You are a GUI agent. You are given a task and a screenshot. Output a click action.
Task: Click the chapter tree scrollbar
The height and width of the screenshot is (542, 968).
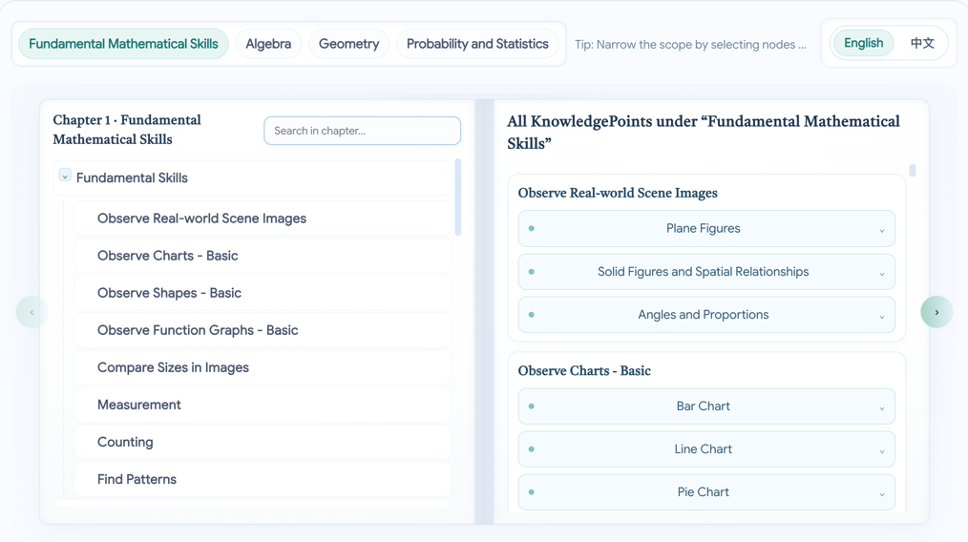click(458, 197)
